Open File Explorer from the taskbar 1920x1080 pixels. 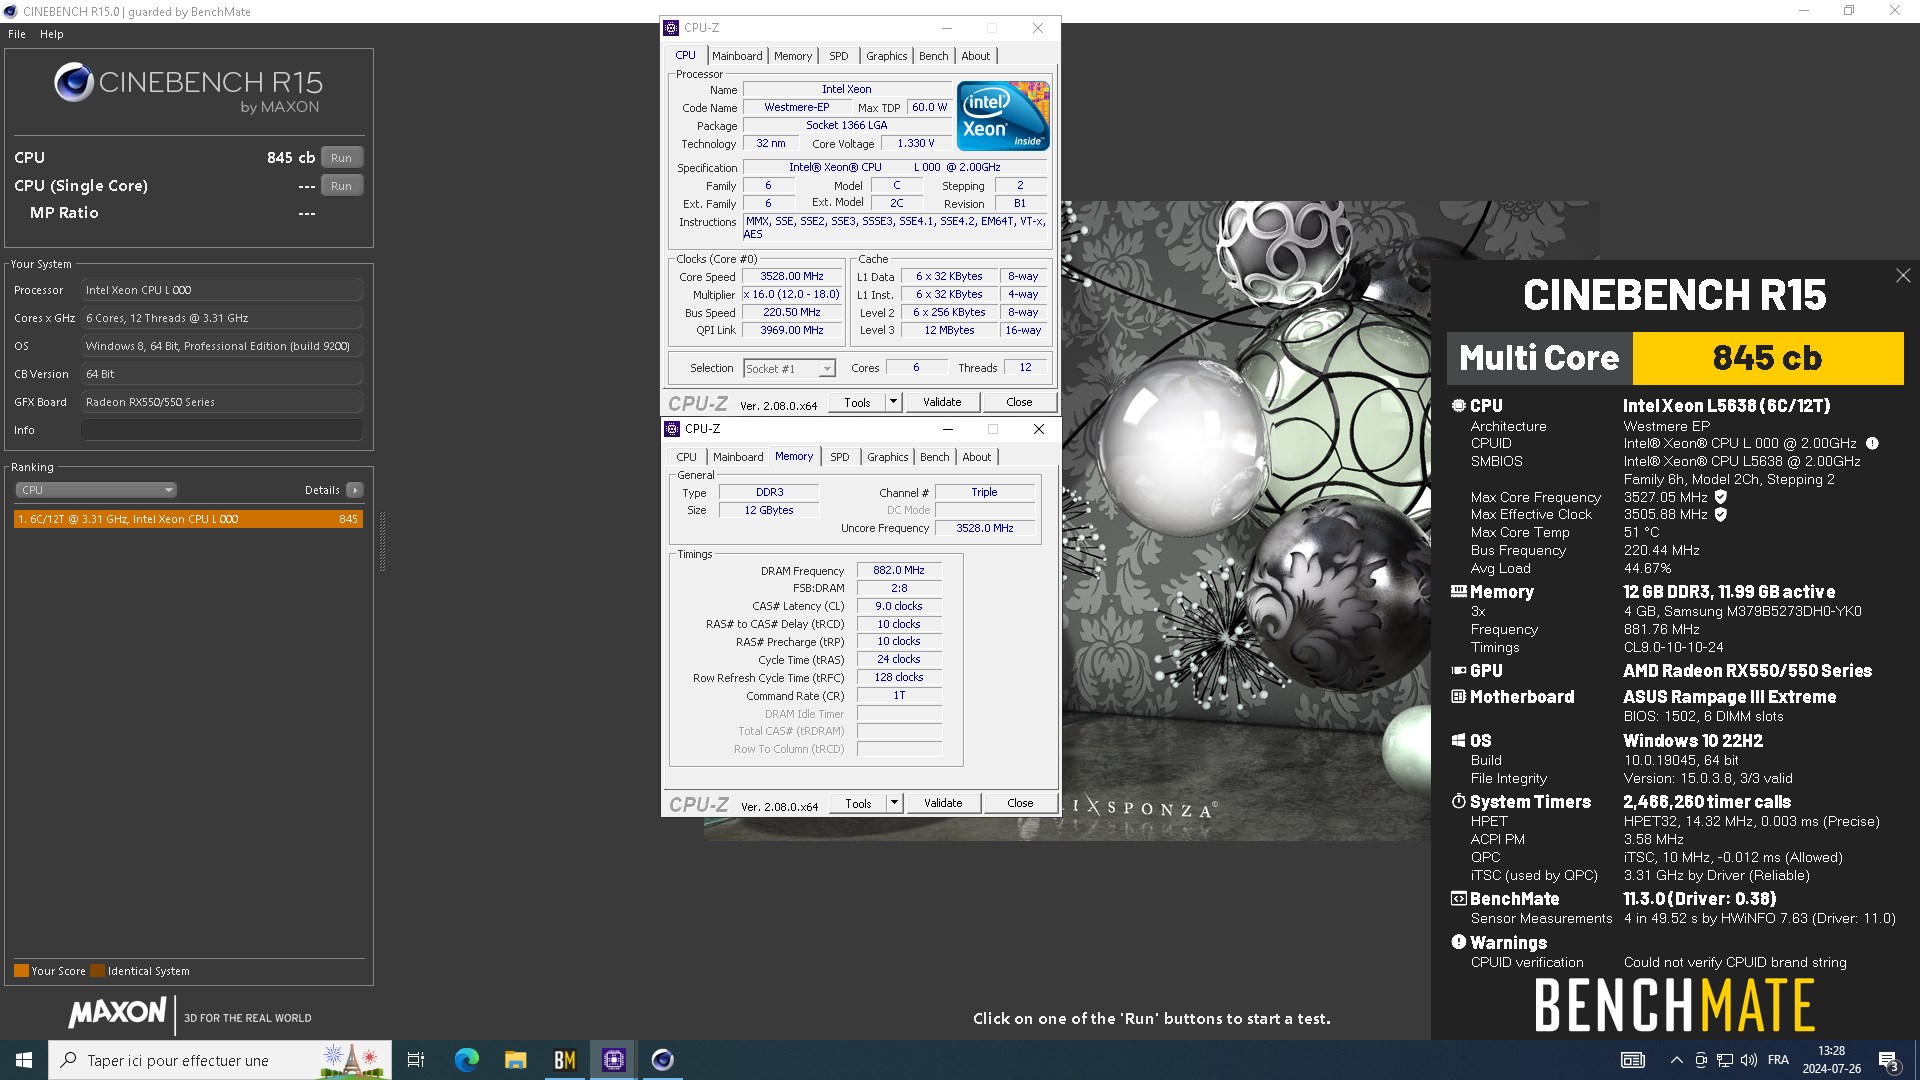pyautogui.click(x=515, y=1060)
